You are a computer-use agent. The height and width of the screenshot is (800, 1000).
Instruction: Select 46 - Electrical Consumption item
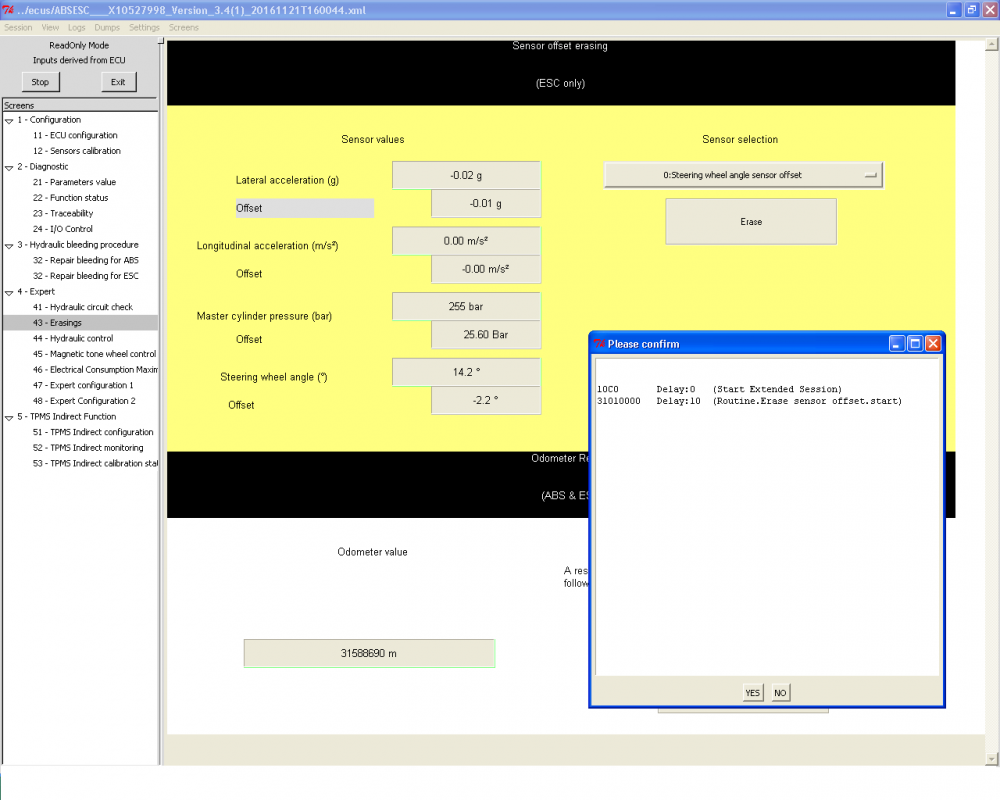click(x=94, y=370)
